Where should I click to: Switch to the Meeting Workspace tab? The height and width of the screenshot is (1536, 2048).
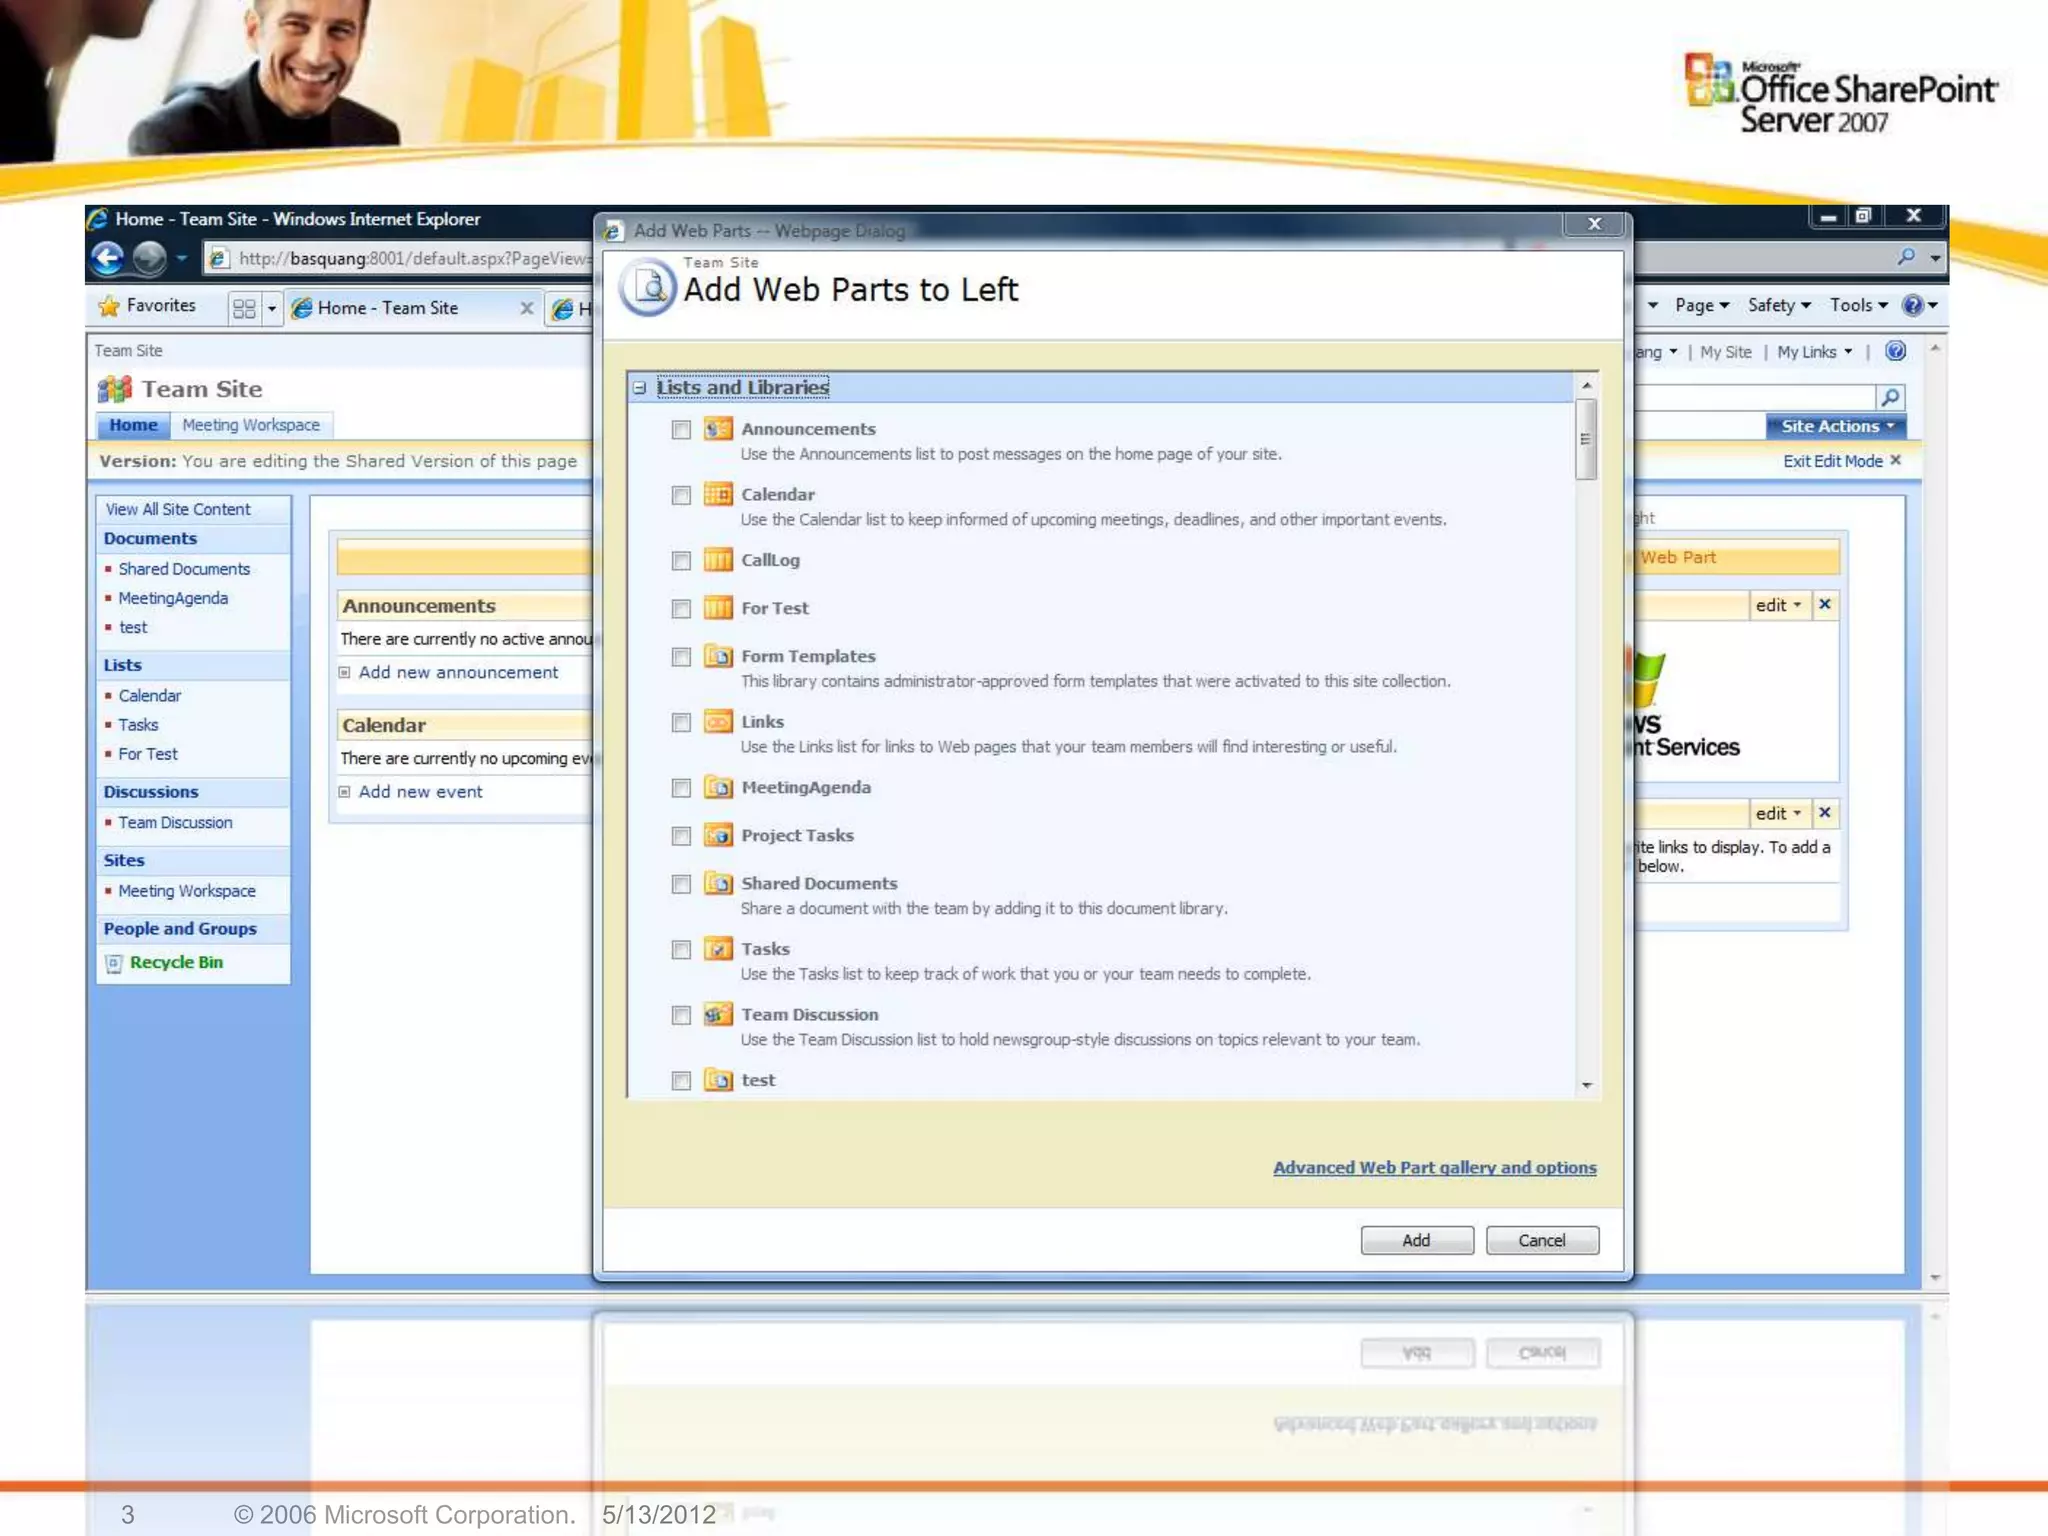click(x=251, y=425)
